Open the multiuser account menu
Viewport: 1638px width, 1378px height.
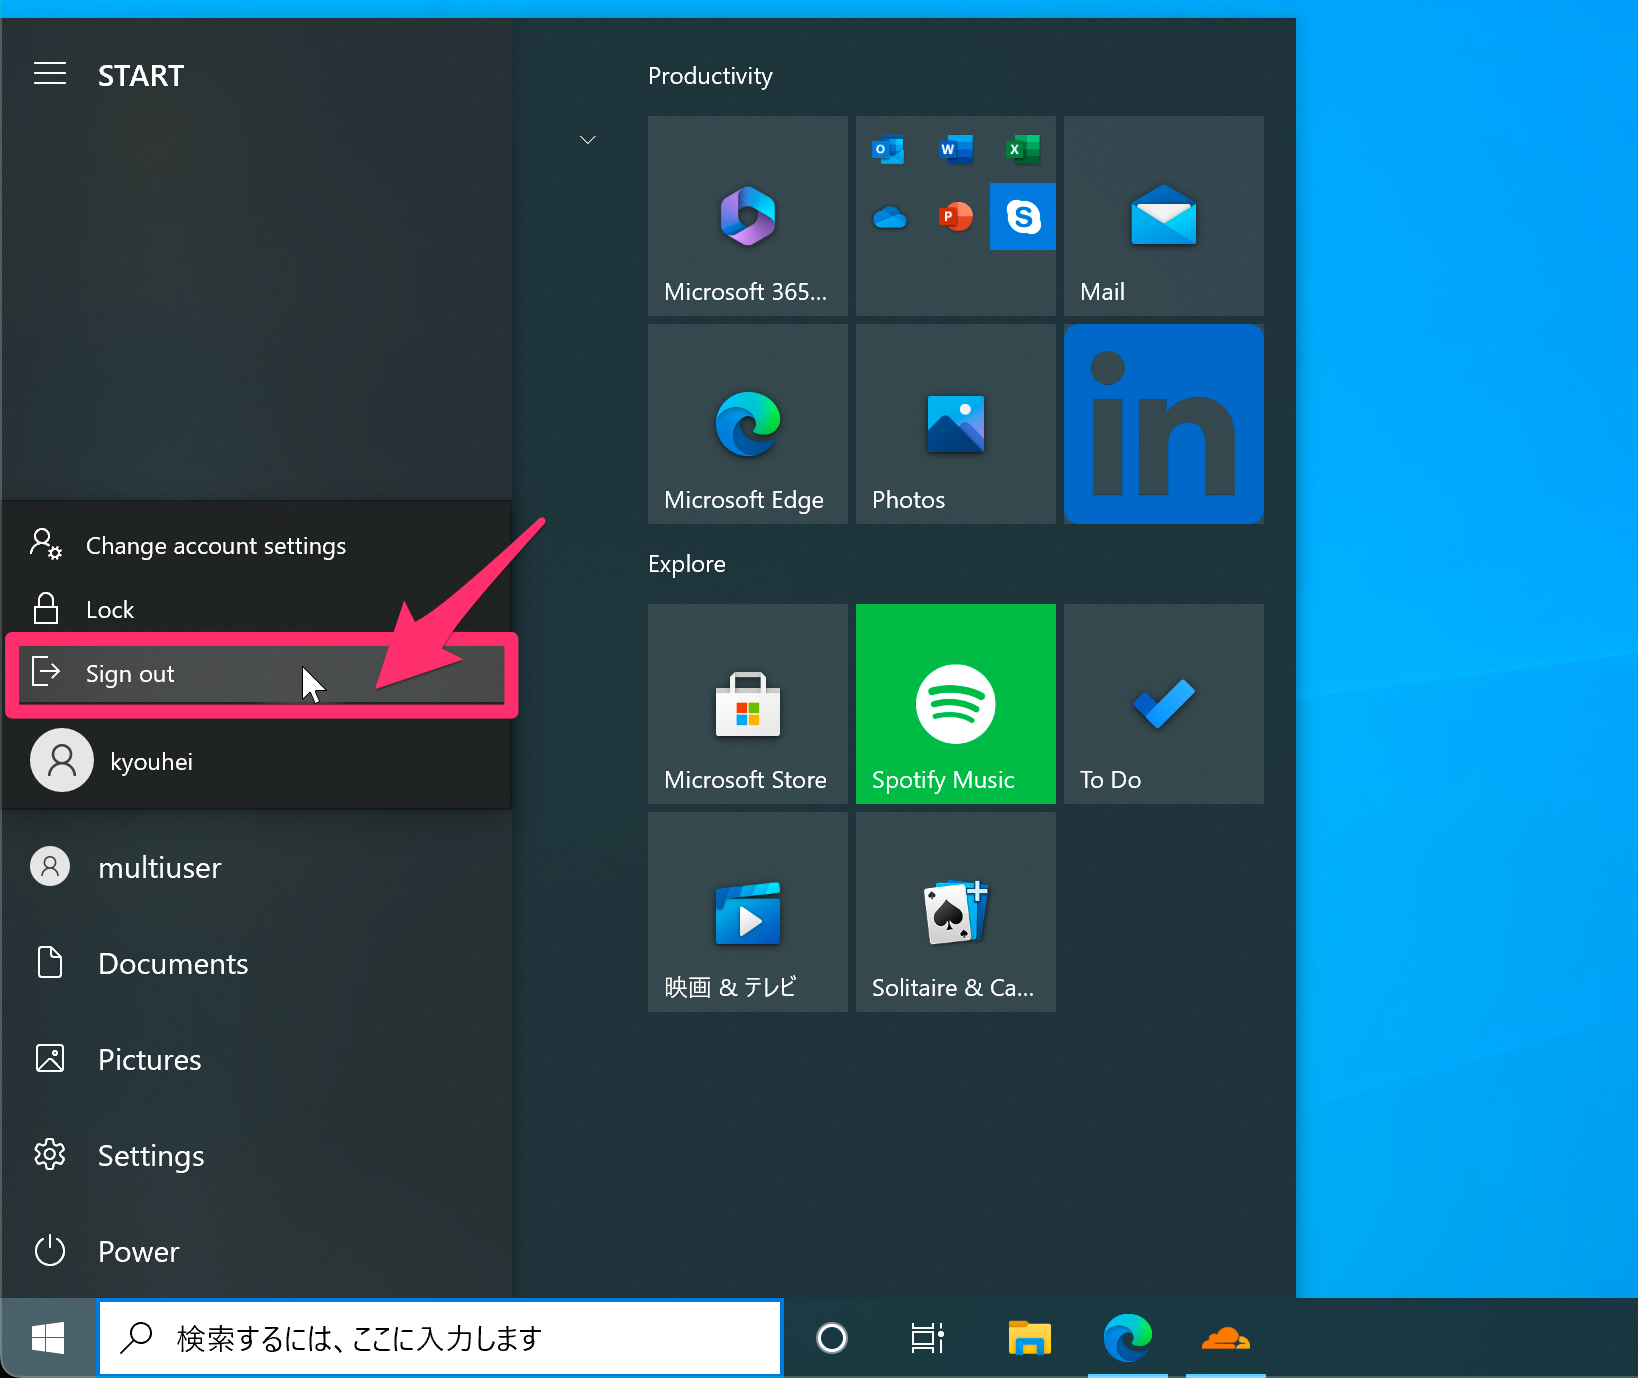(x=257, y=867)
